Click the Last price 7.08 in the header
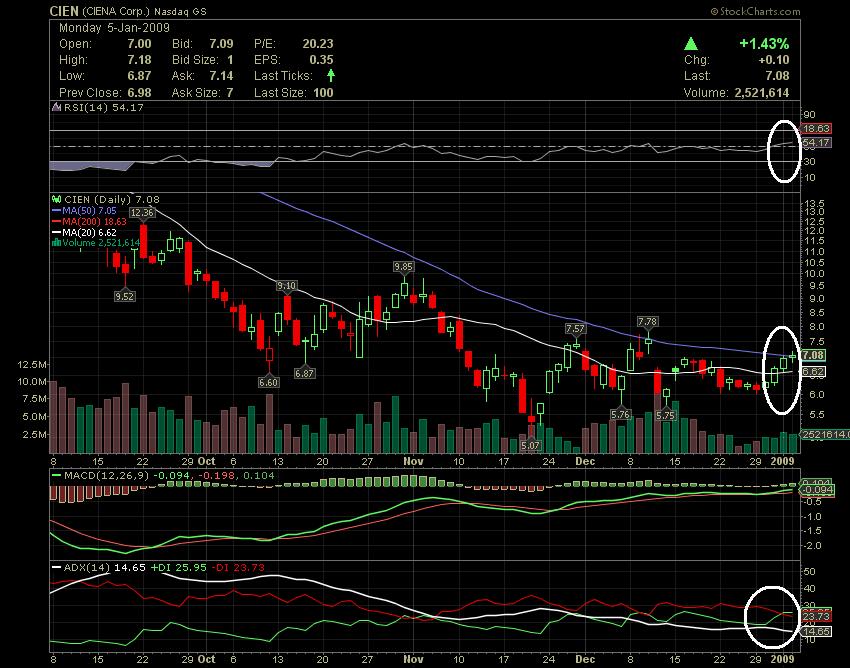This screenshot has height=668, width=850. (x=778, y=76)
